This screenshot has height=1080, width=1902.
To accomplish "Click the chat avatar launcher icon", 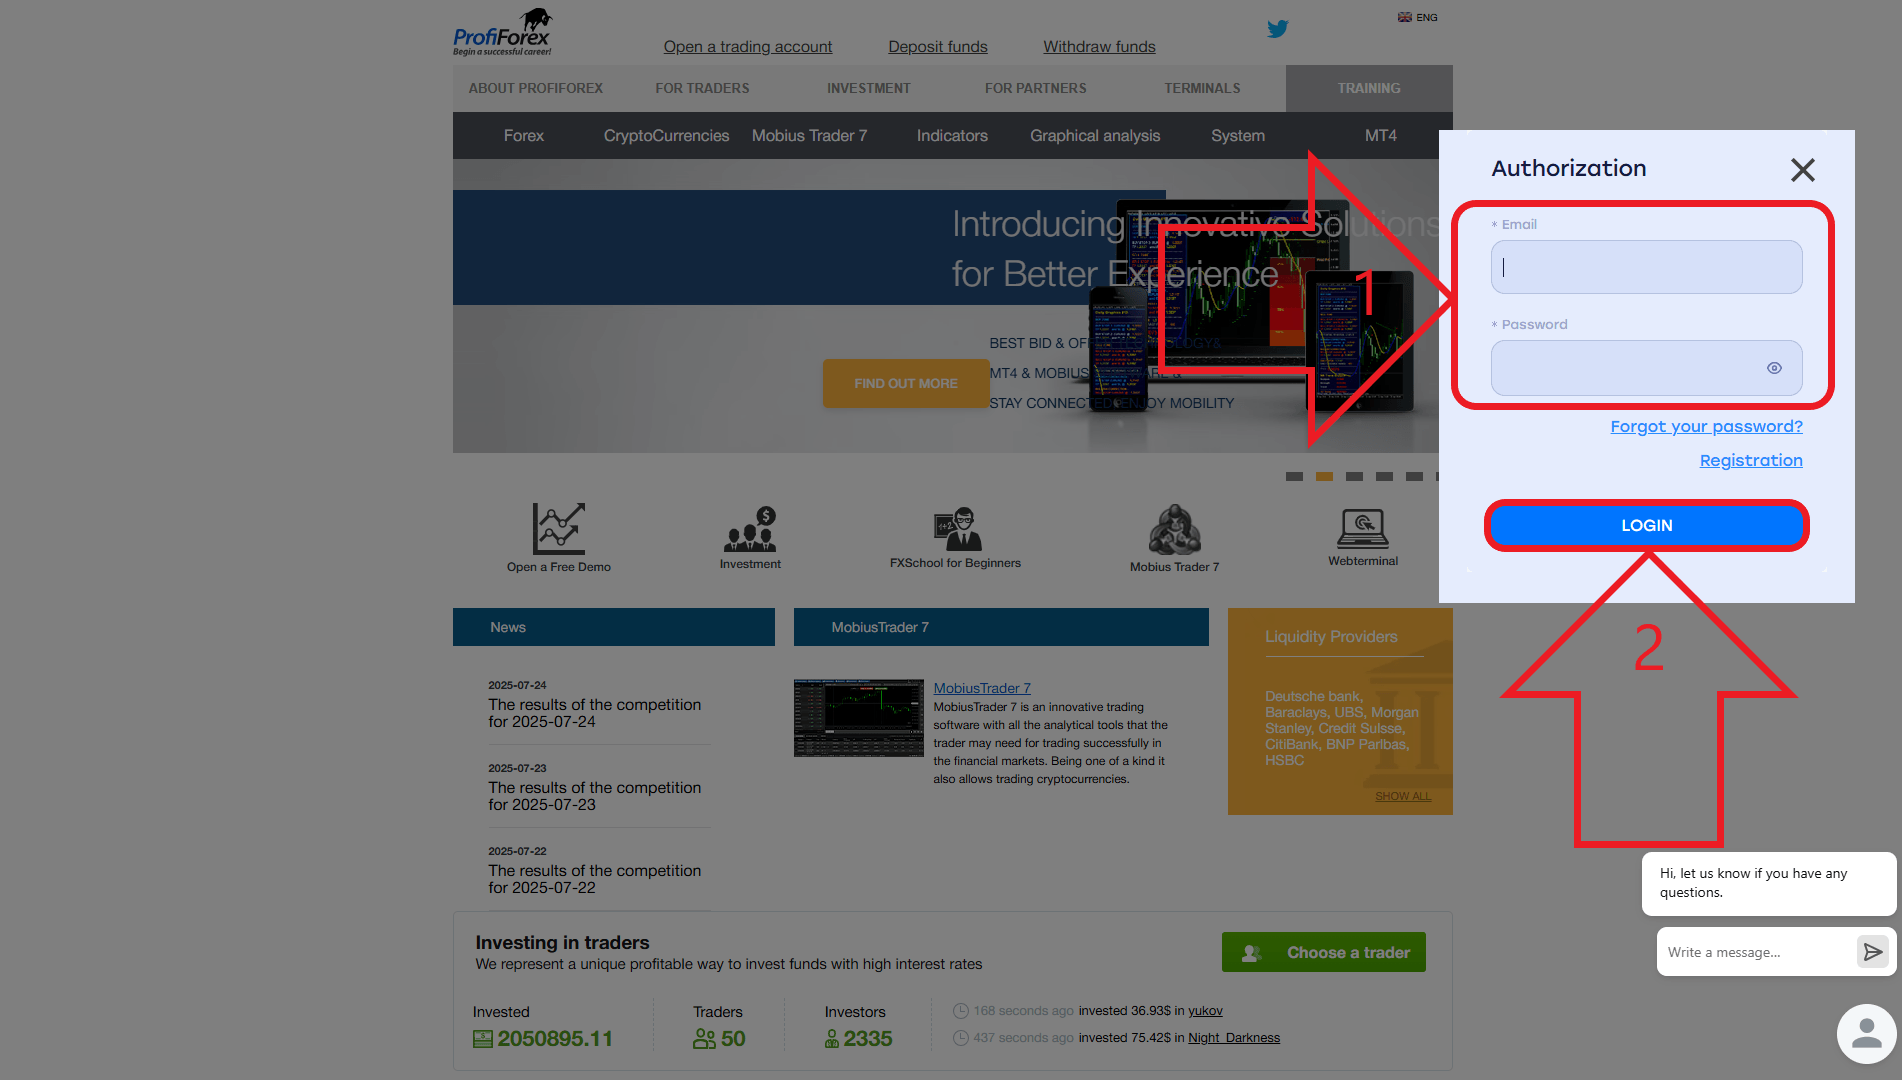I will pos(1866,1034).
